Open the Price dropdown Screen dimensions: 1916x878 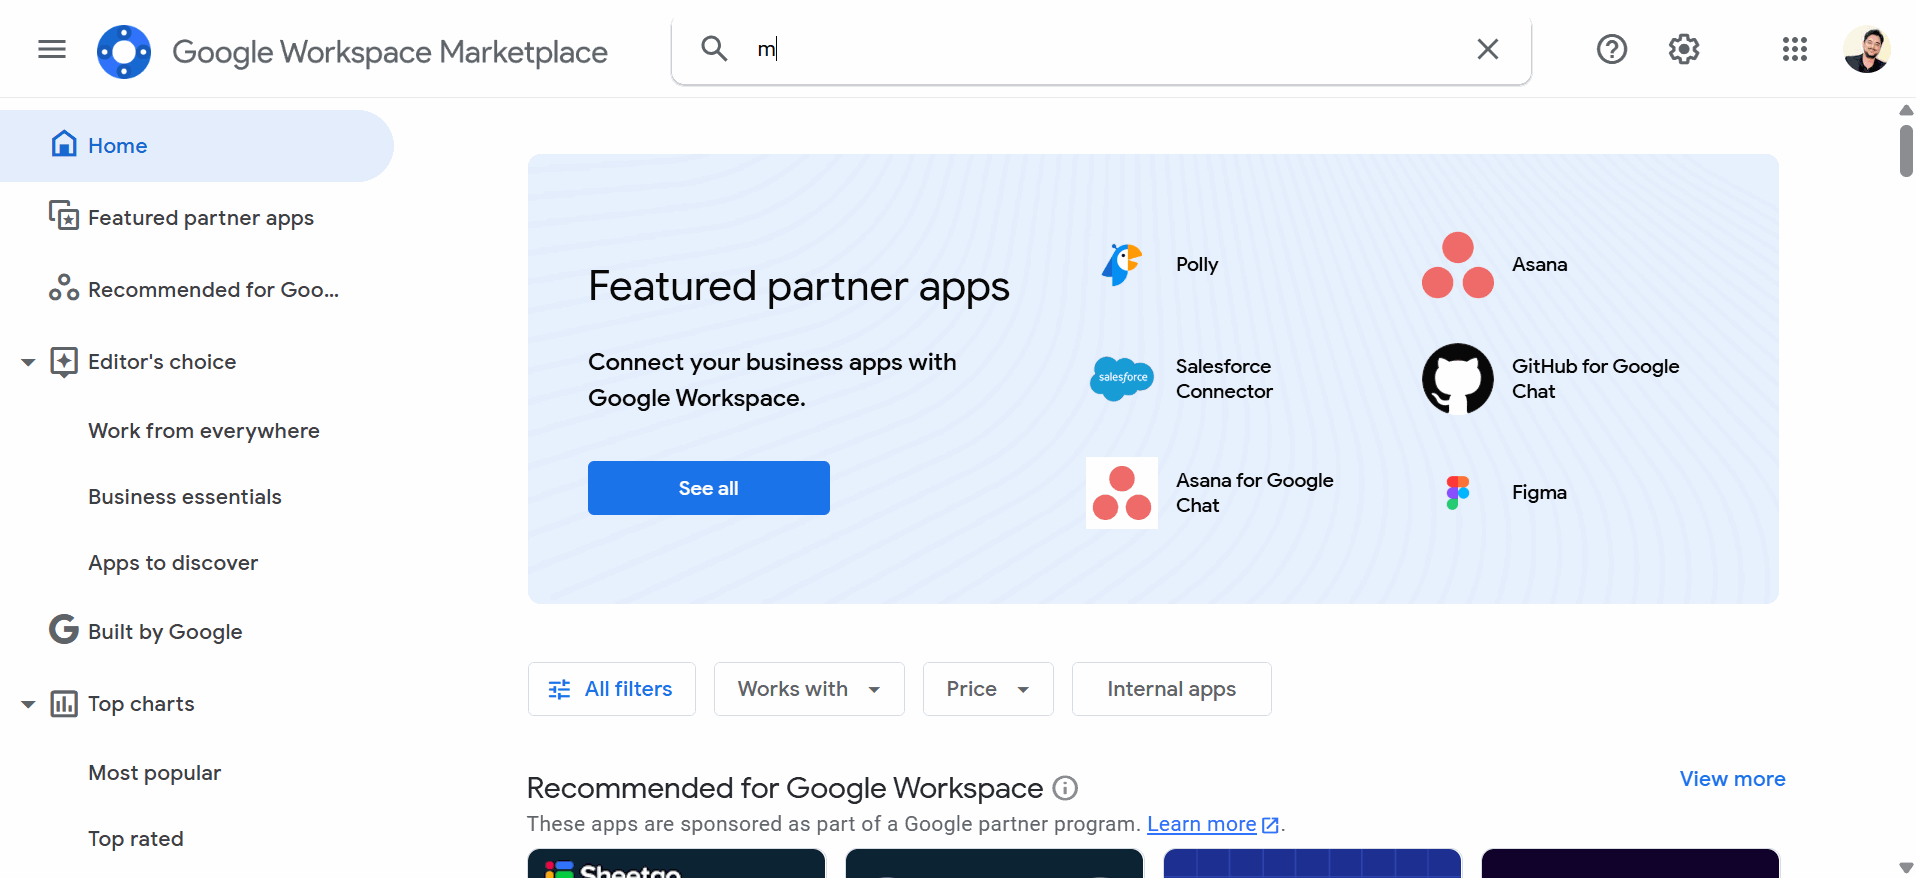[x=988, y=689]
